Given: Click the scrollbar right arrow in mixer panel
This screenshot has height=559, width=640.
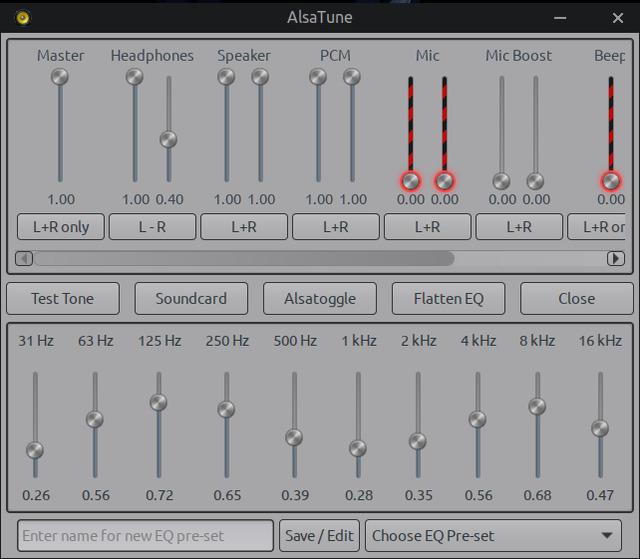Looking at the screenshot, I should tap(615, 258).
